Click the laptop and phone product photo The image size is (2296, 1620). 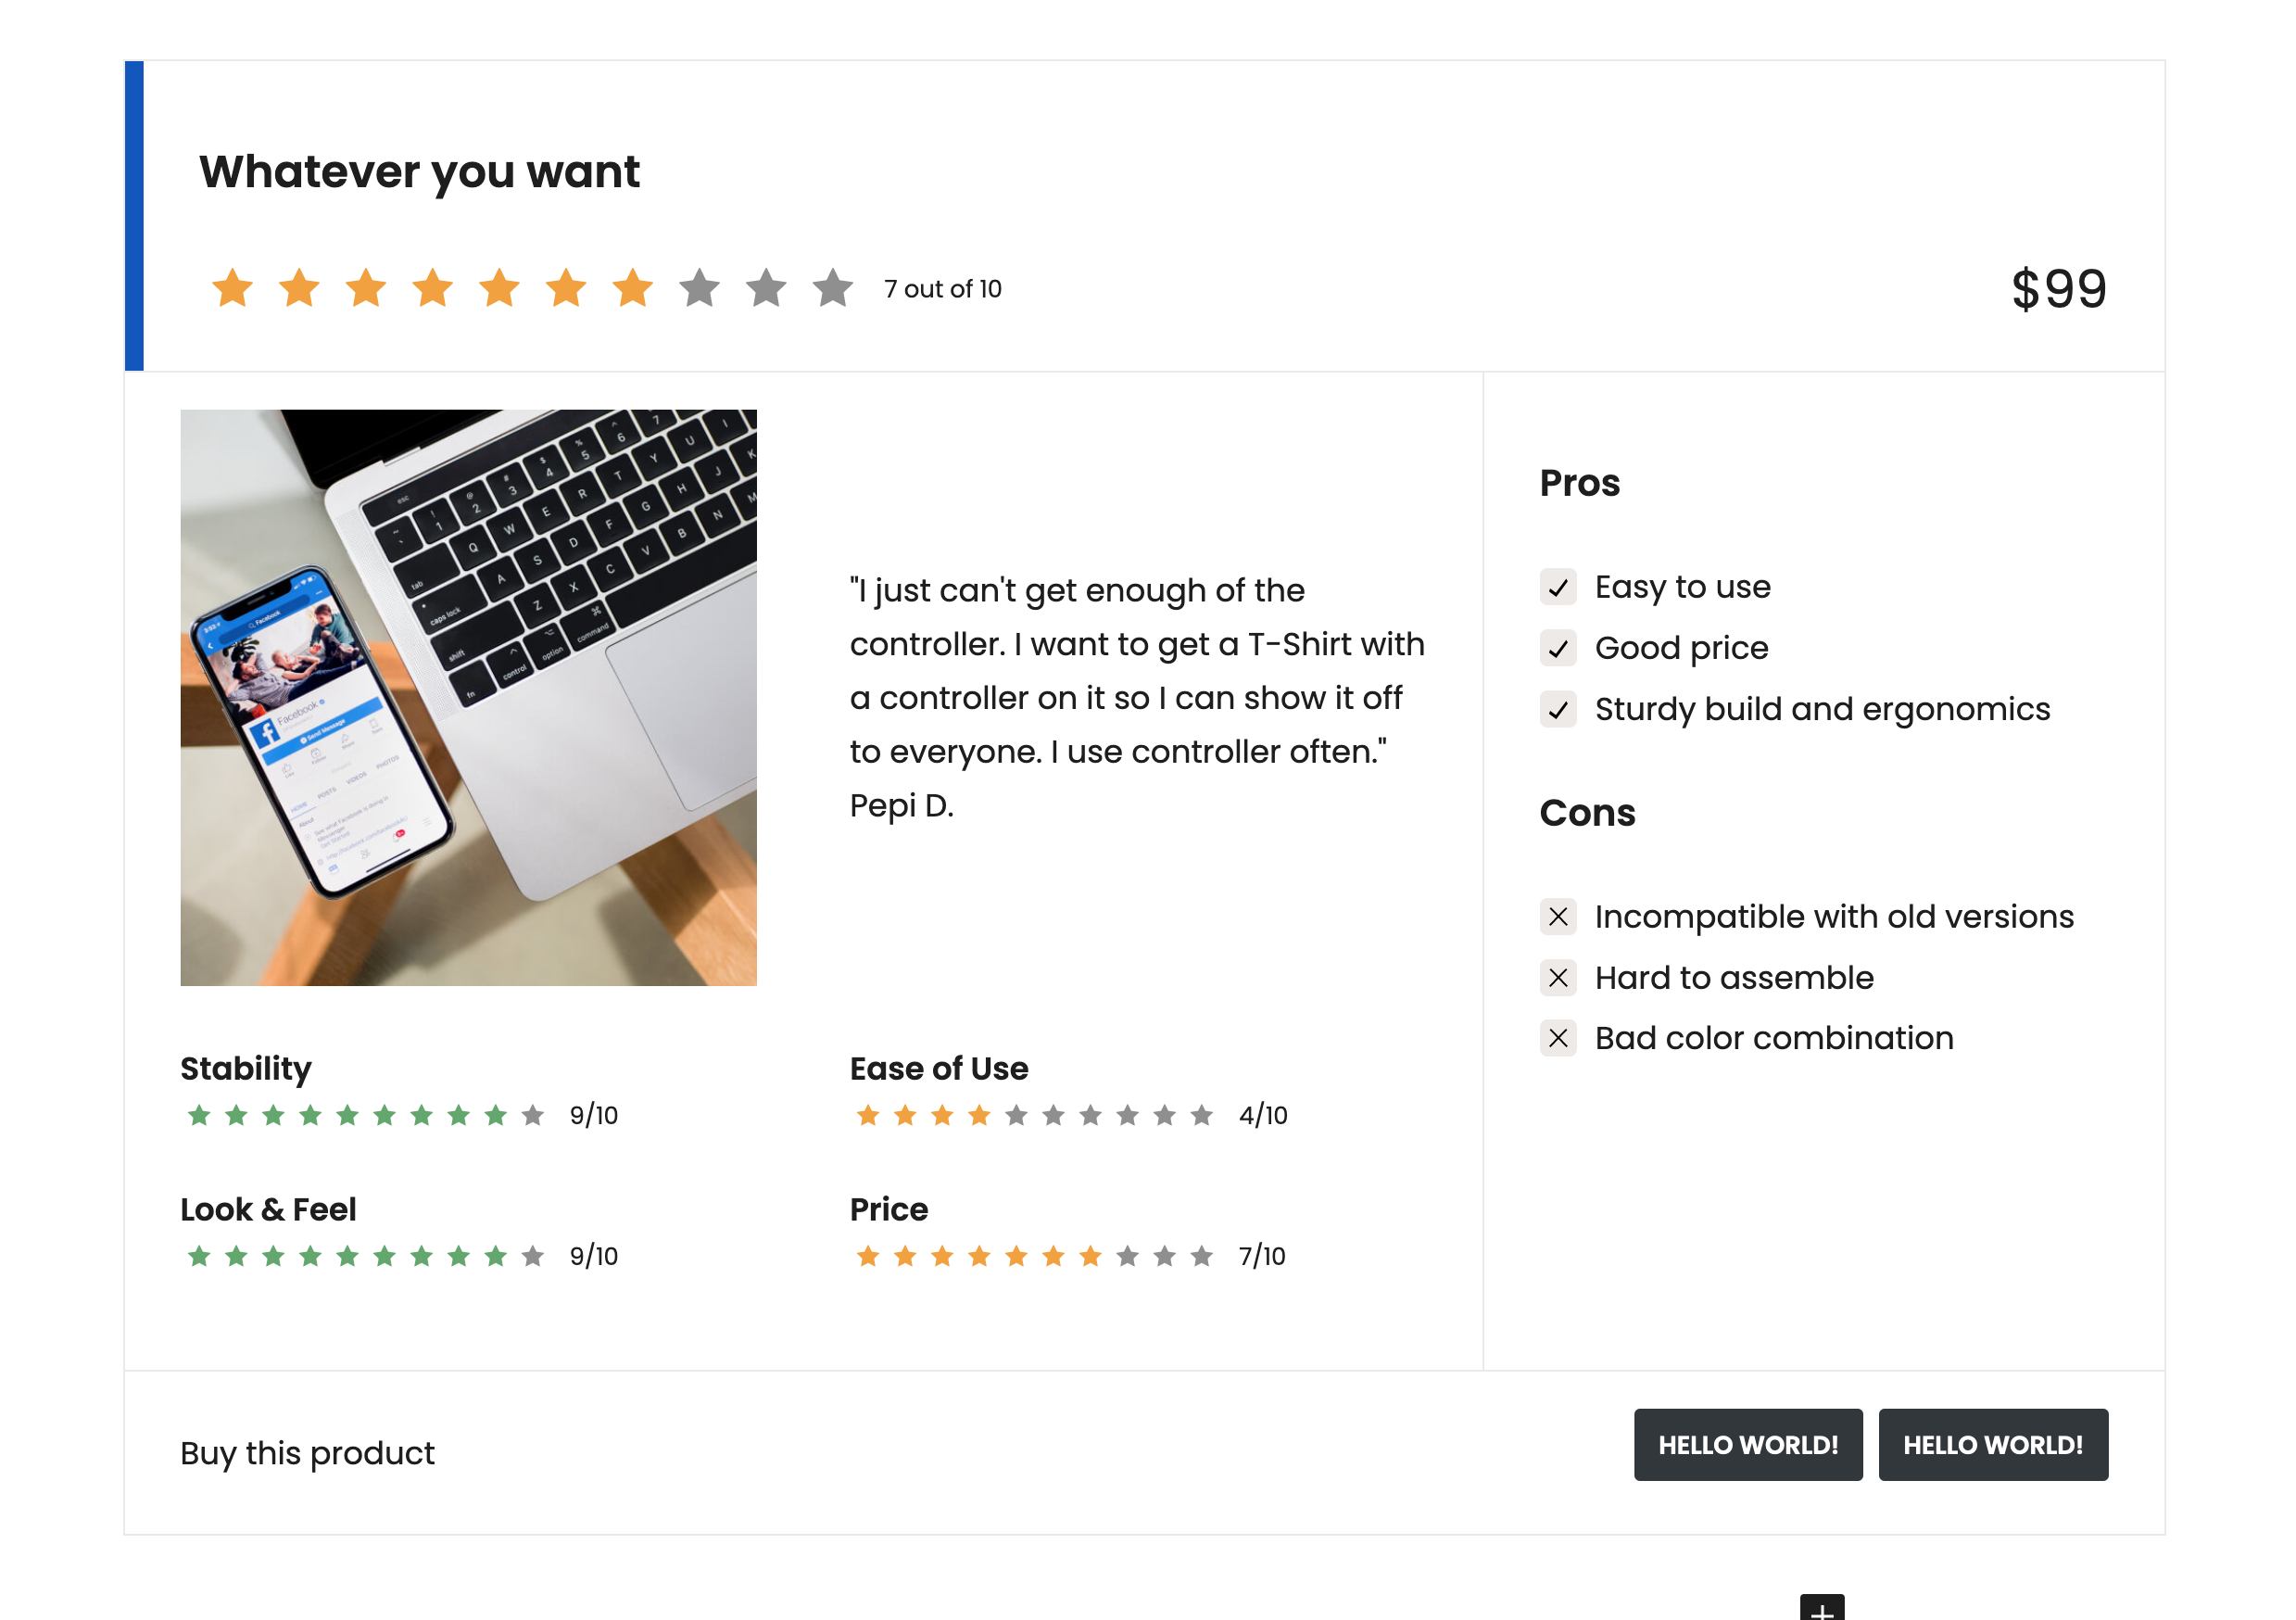468,697
